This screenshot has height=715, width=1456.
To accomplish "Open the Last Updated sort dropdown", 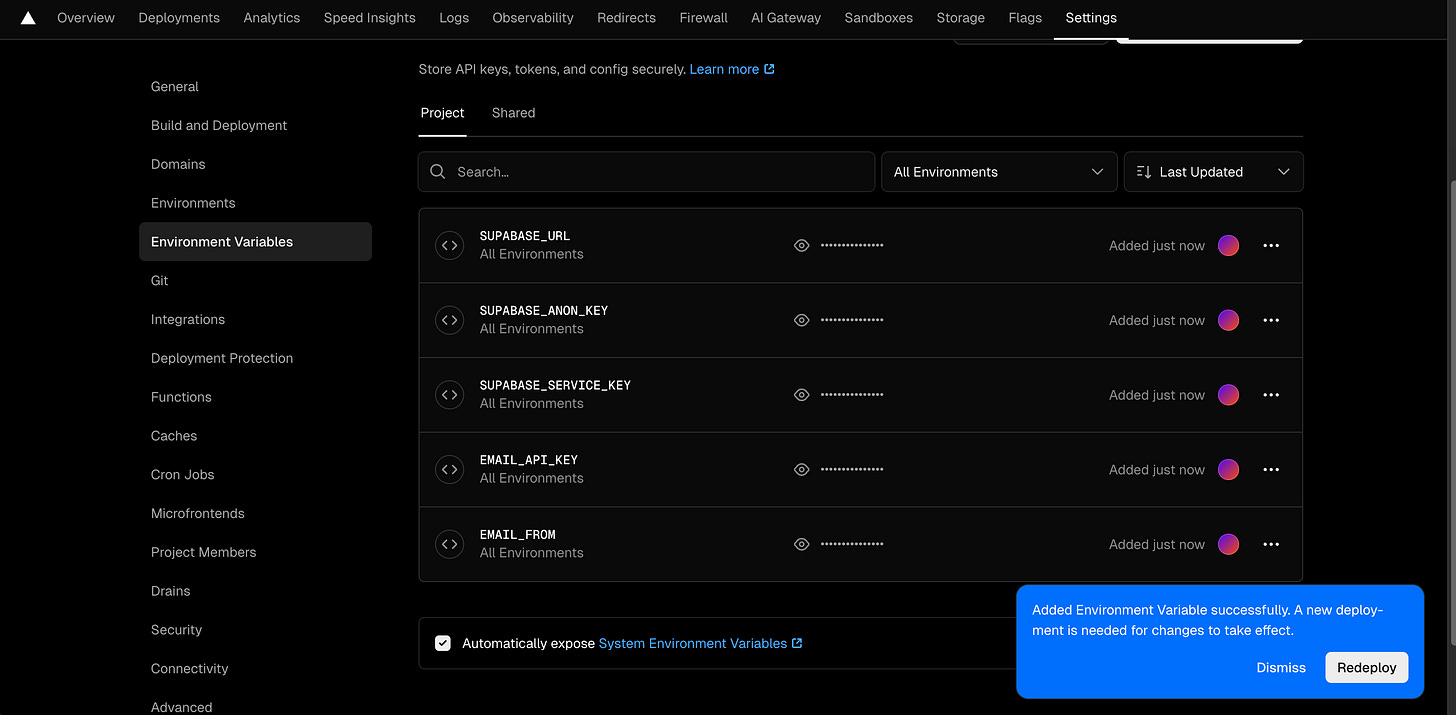I will 1213,171.
